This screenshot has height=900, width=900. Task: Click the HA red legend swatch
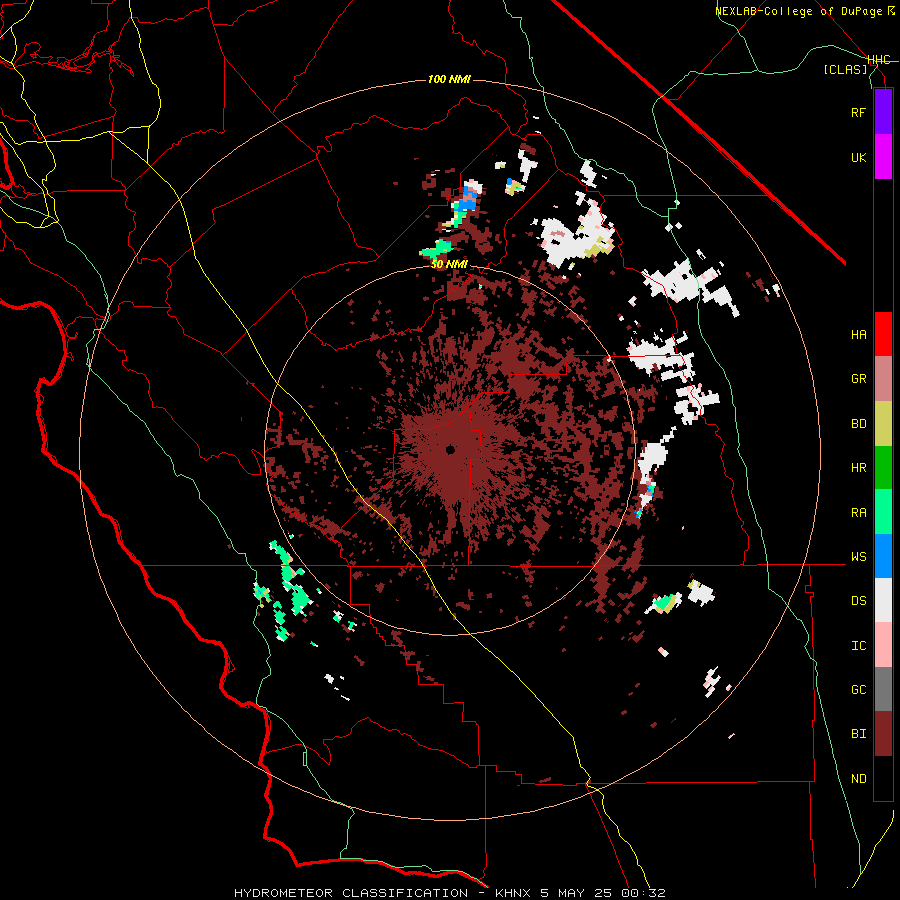883,334
